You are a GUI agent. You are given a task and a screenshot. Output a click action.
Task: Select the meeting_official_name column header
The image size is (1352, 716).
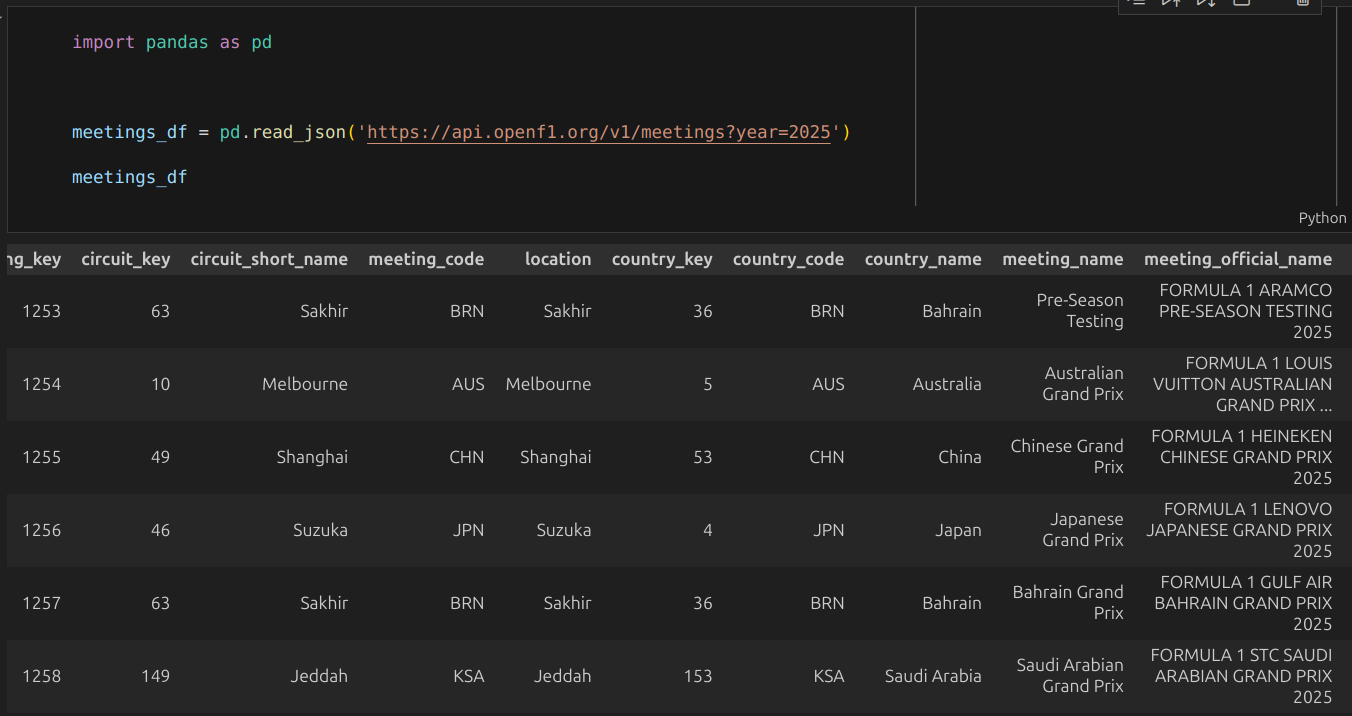pyautogui.click(x=1238, y=259)
